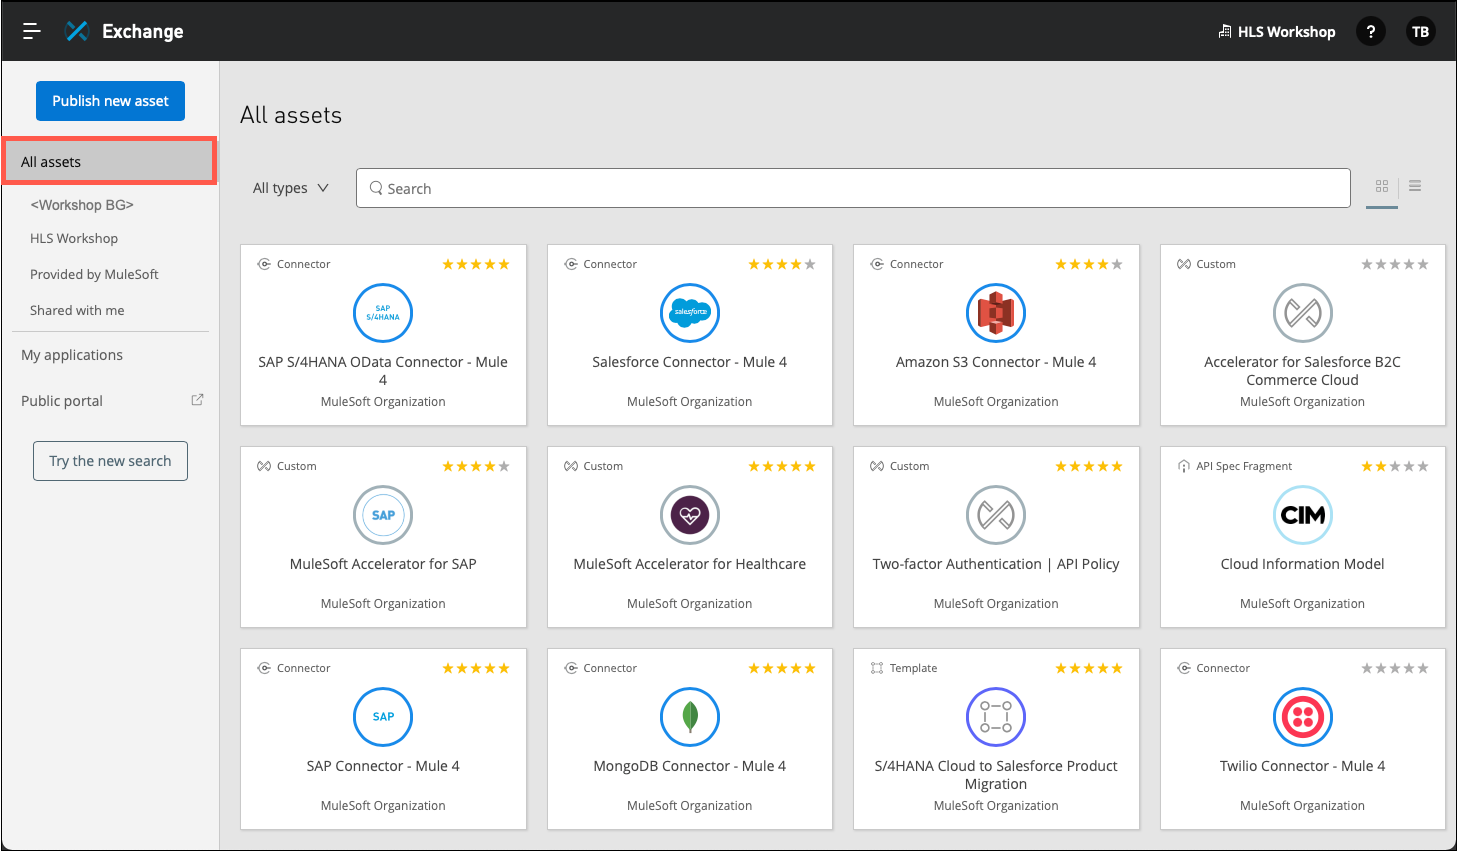The width and height of the screenshot is (1457, 851).
Task: Open the MuleSoft Accelerator for SAP icon
Action: pos(383,515)
